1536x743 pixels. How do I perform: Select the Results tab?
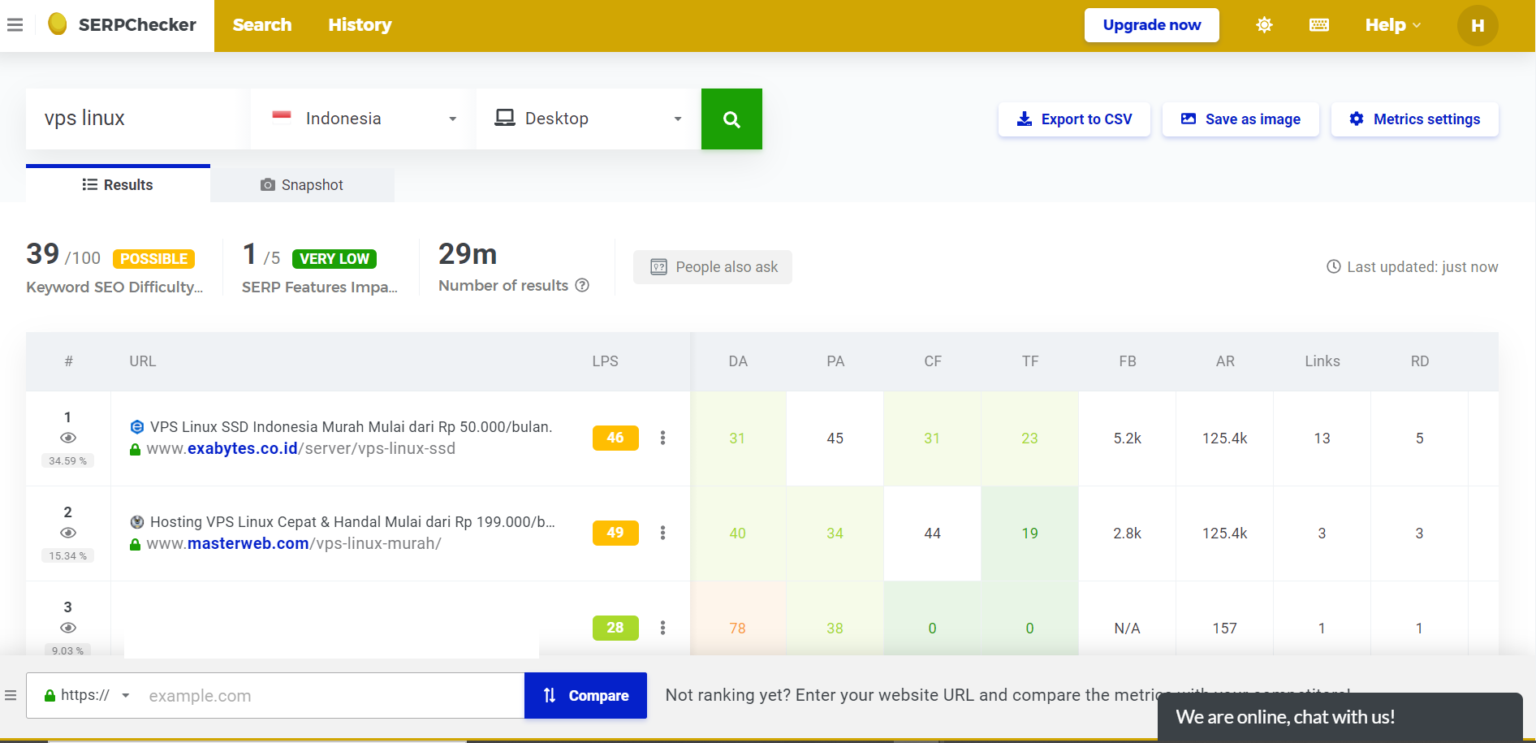(x=118, y=184)
